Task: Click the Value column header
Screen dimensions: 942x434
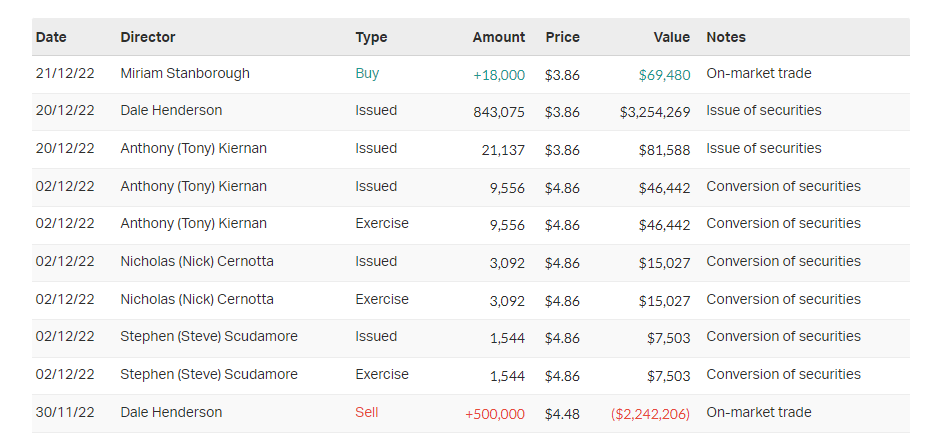Action: pos(671,37)
